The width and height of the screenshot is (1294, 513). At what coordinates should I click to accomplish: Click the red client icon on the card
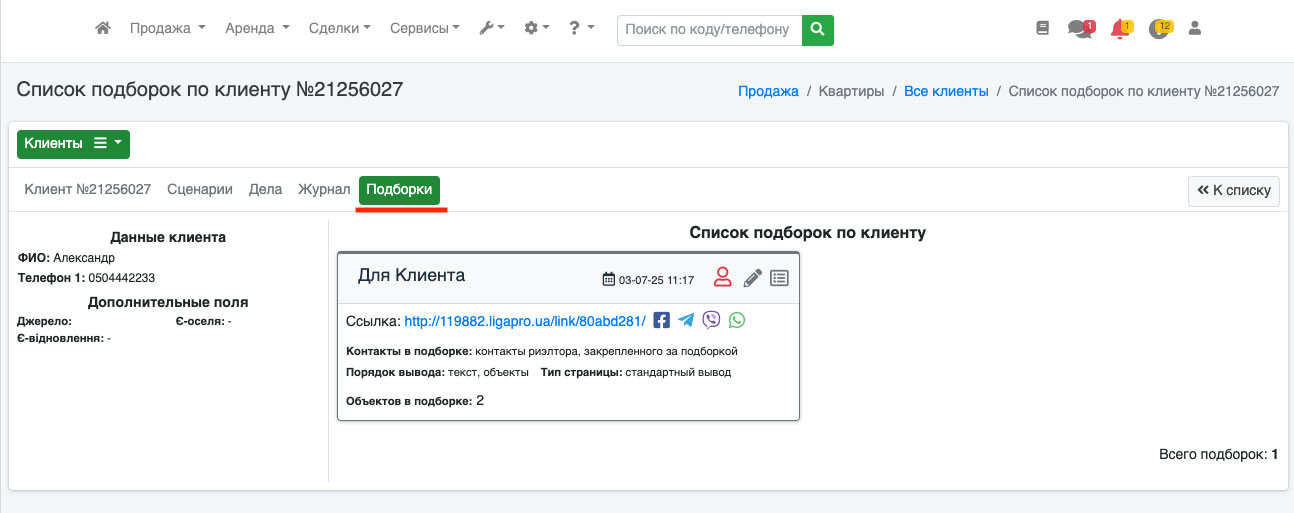pos(723,278)
